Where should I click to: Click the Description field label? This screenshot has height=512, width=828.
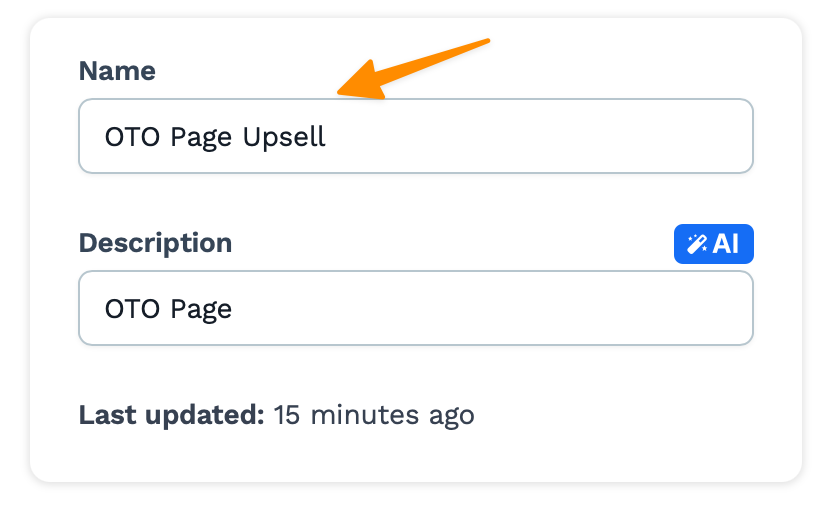pyautogui.click(x=155, y=243)
